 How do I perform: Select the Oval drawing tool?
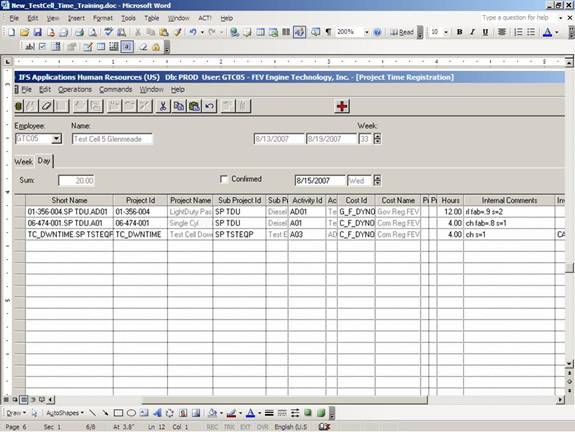pyautogui.click(x=131, y=413)
